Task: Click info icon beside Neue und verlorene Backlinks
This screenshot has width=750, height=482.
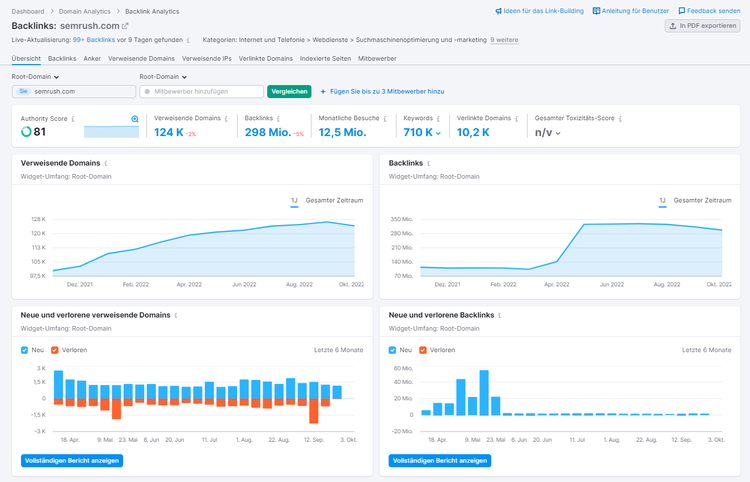Action: (499, 316)
